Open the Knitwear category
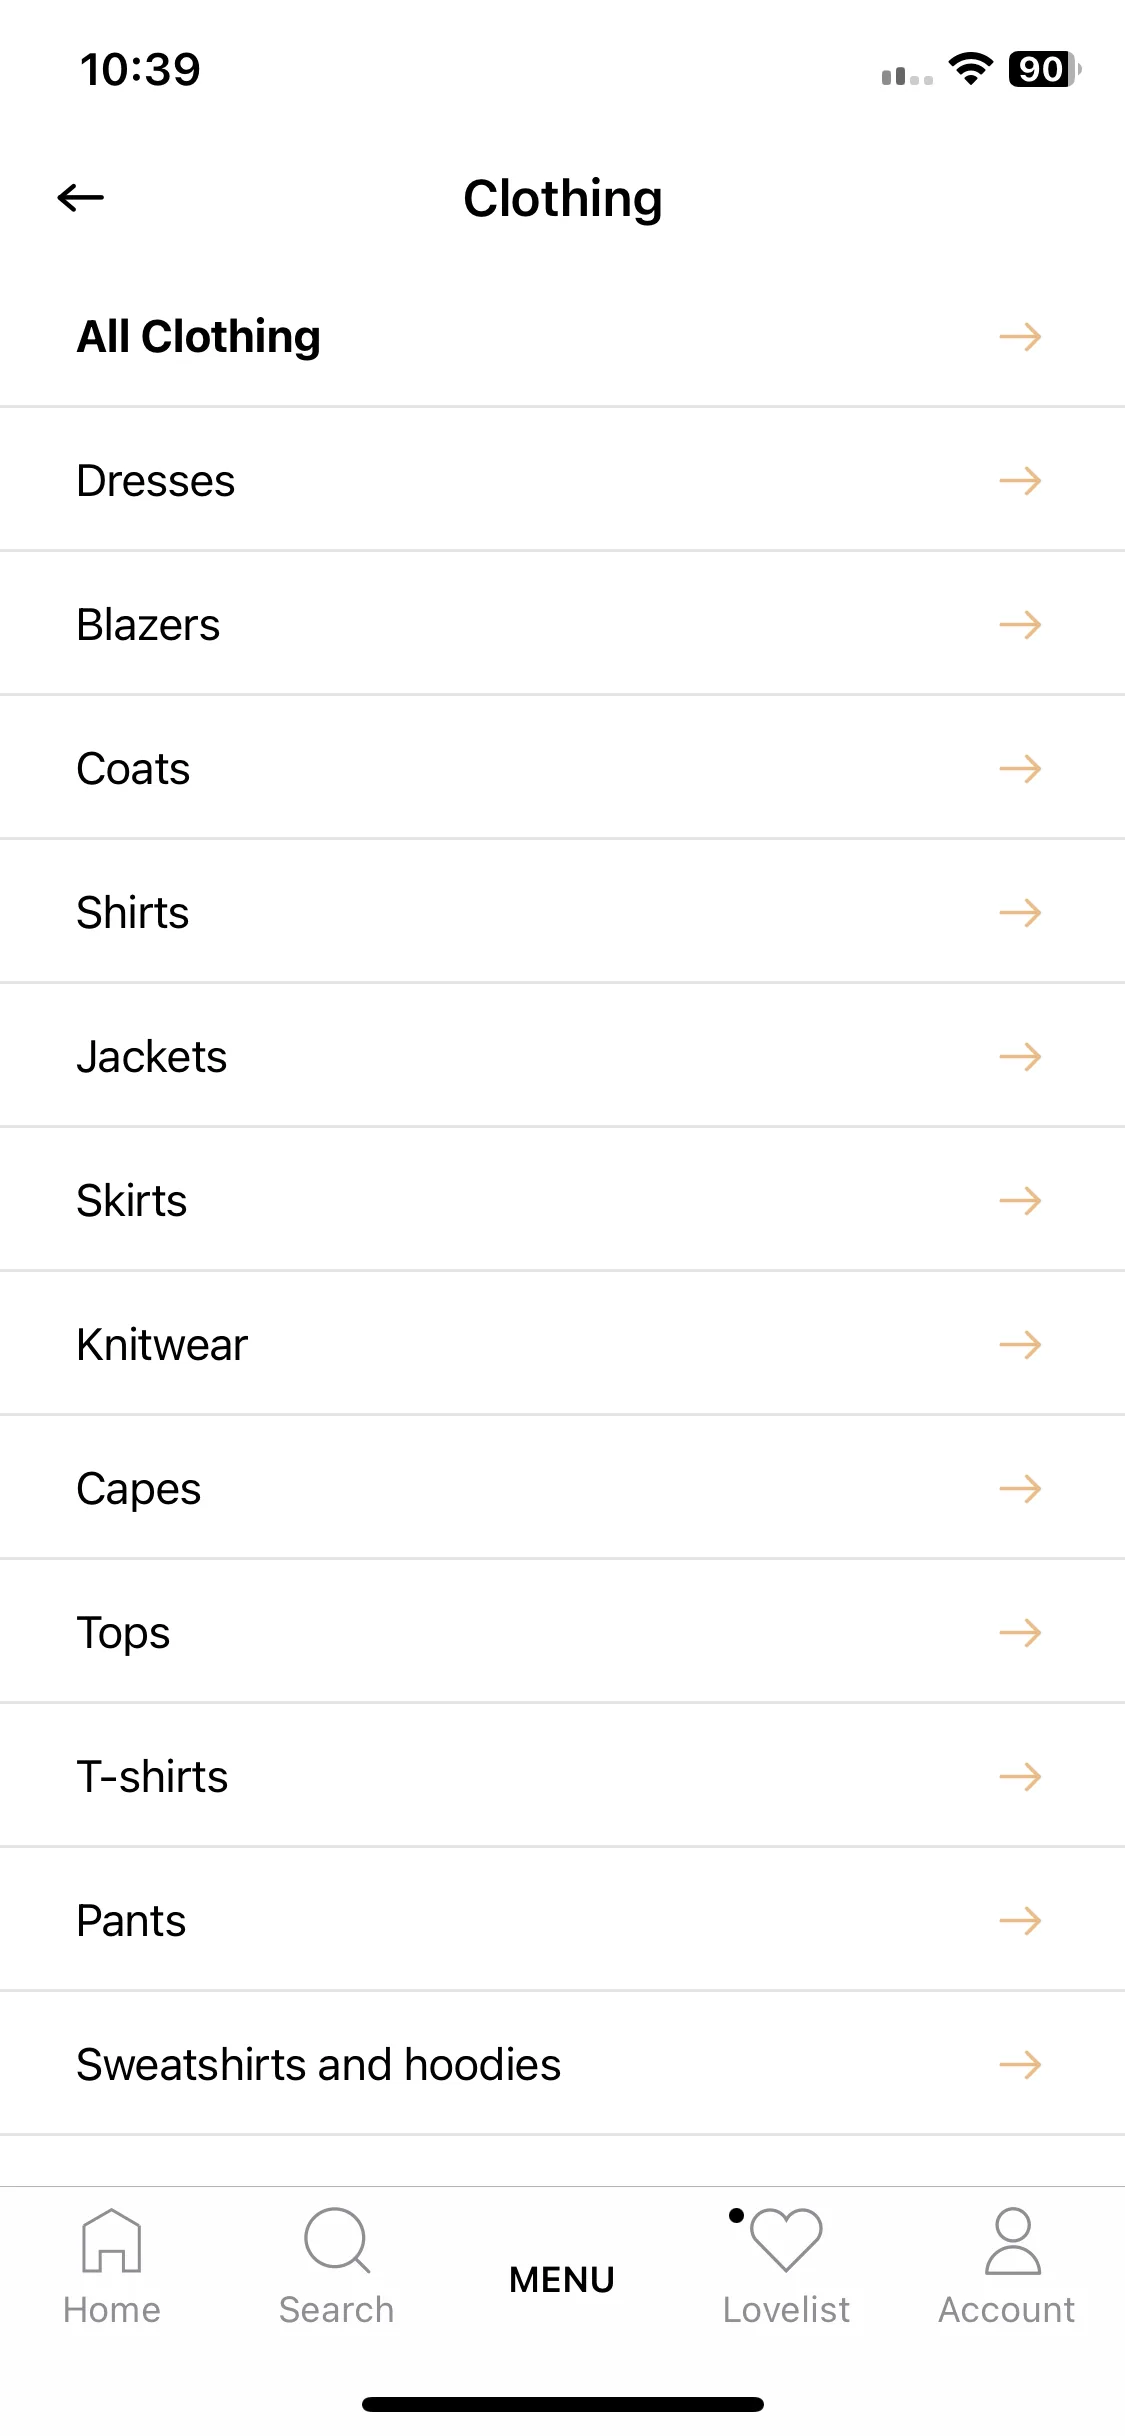The image size is (1125, 2436). (x=562, y=1344)
